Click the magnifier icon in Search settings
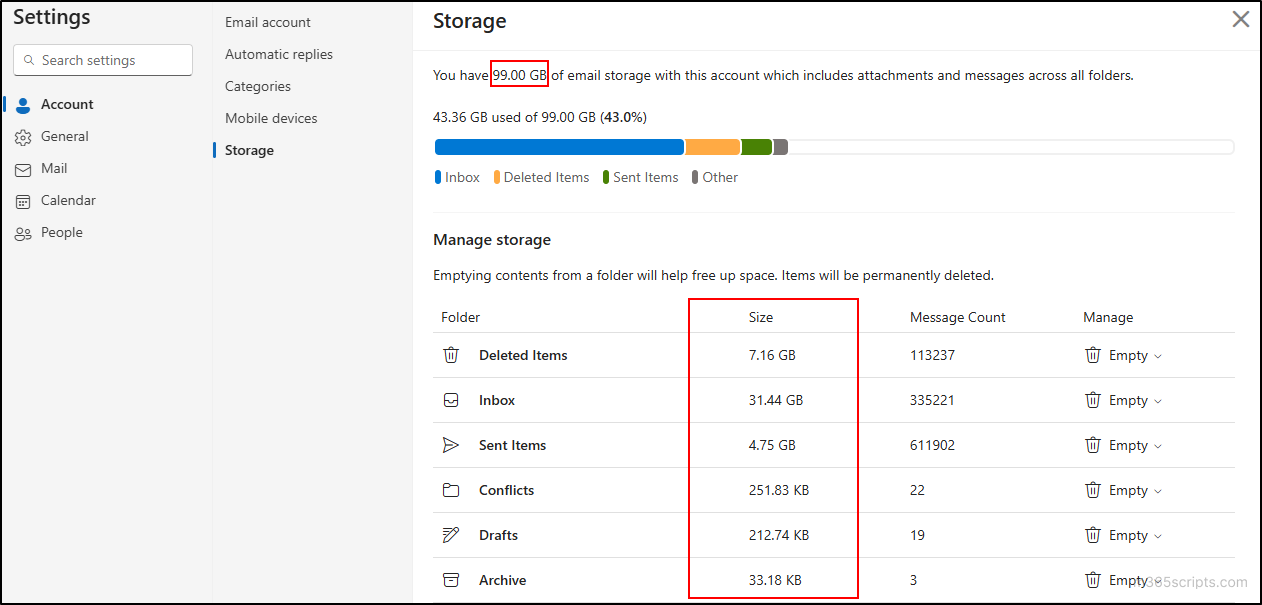1262x605 pixels. (29, 60)
